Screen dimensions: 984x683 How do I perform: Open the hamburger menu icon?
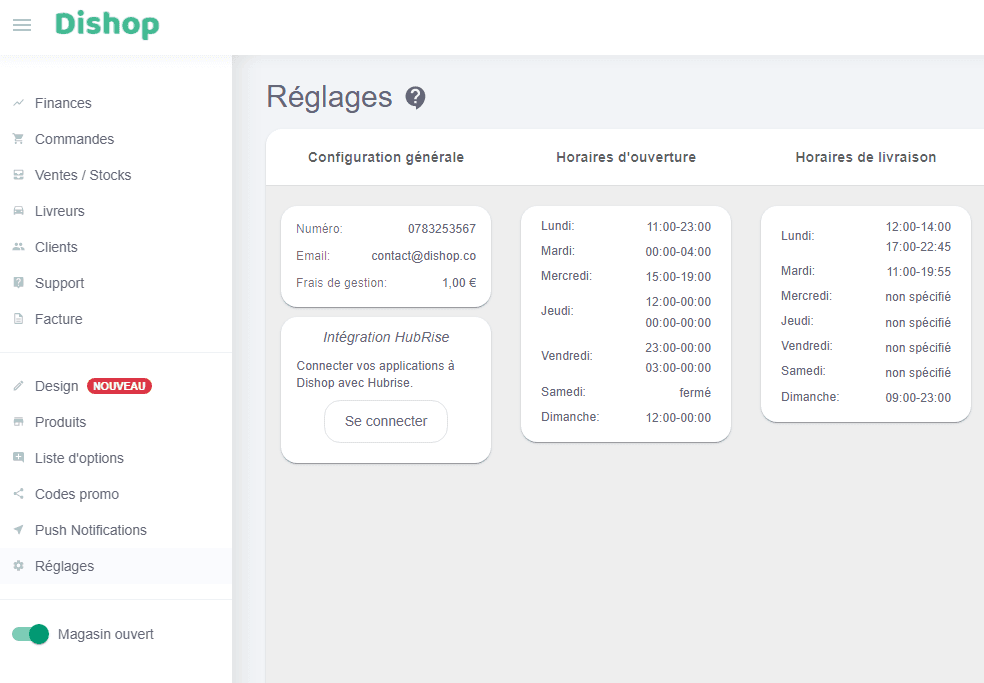(22, 25)
